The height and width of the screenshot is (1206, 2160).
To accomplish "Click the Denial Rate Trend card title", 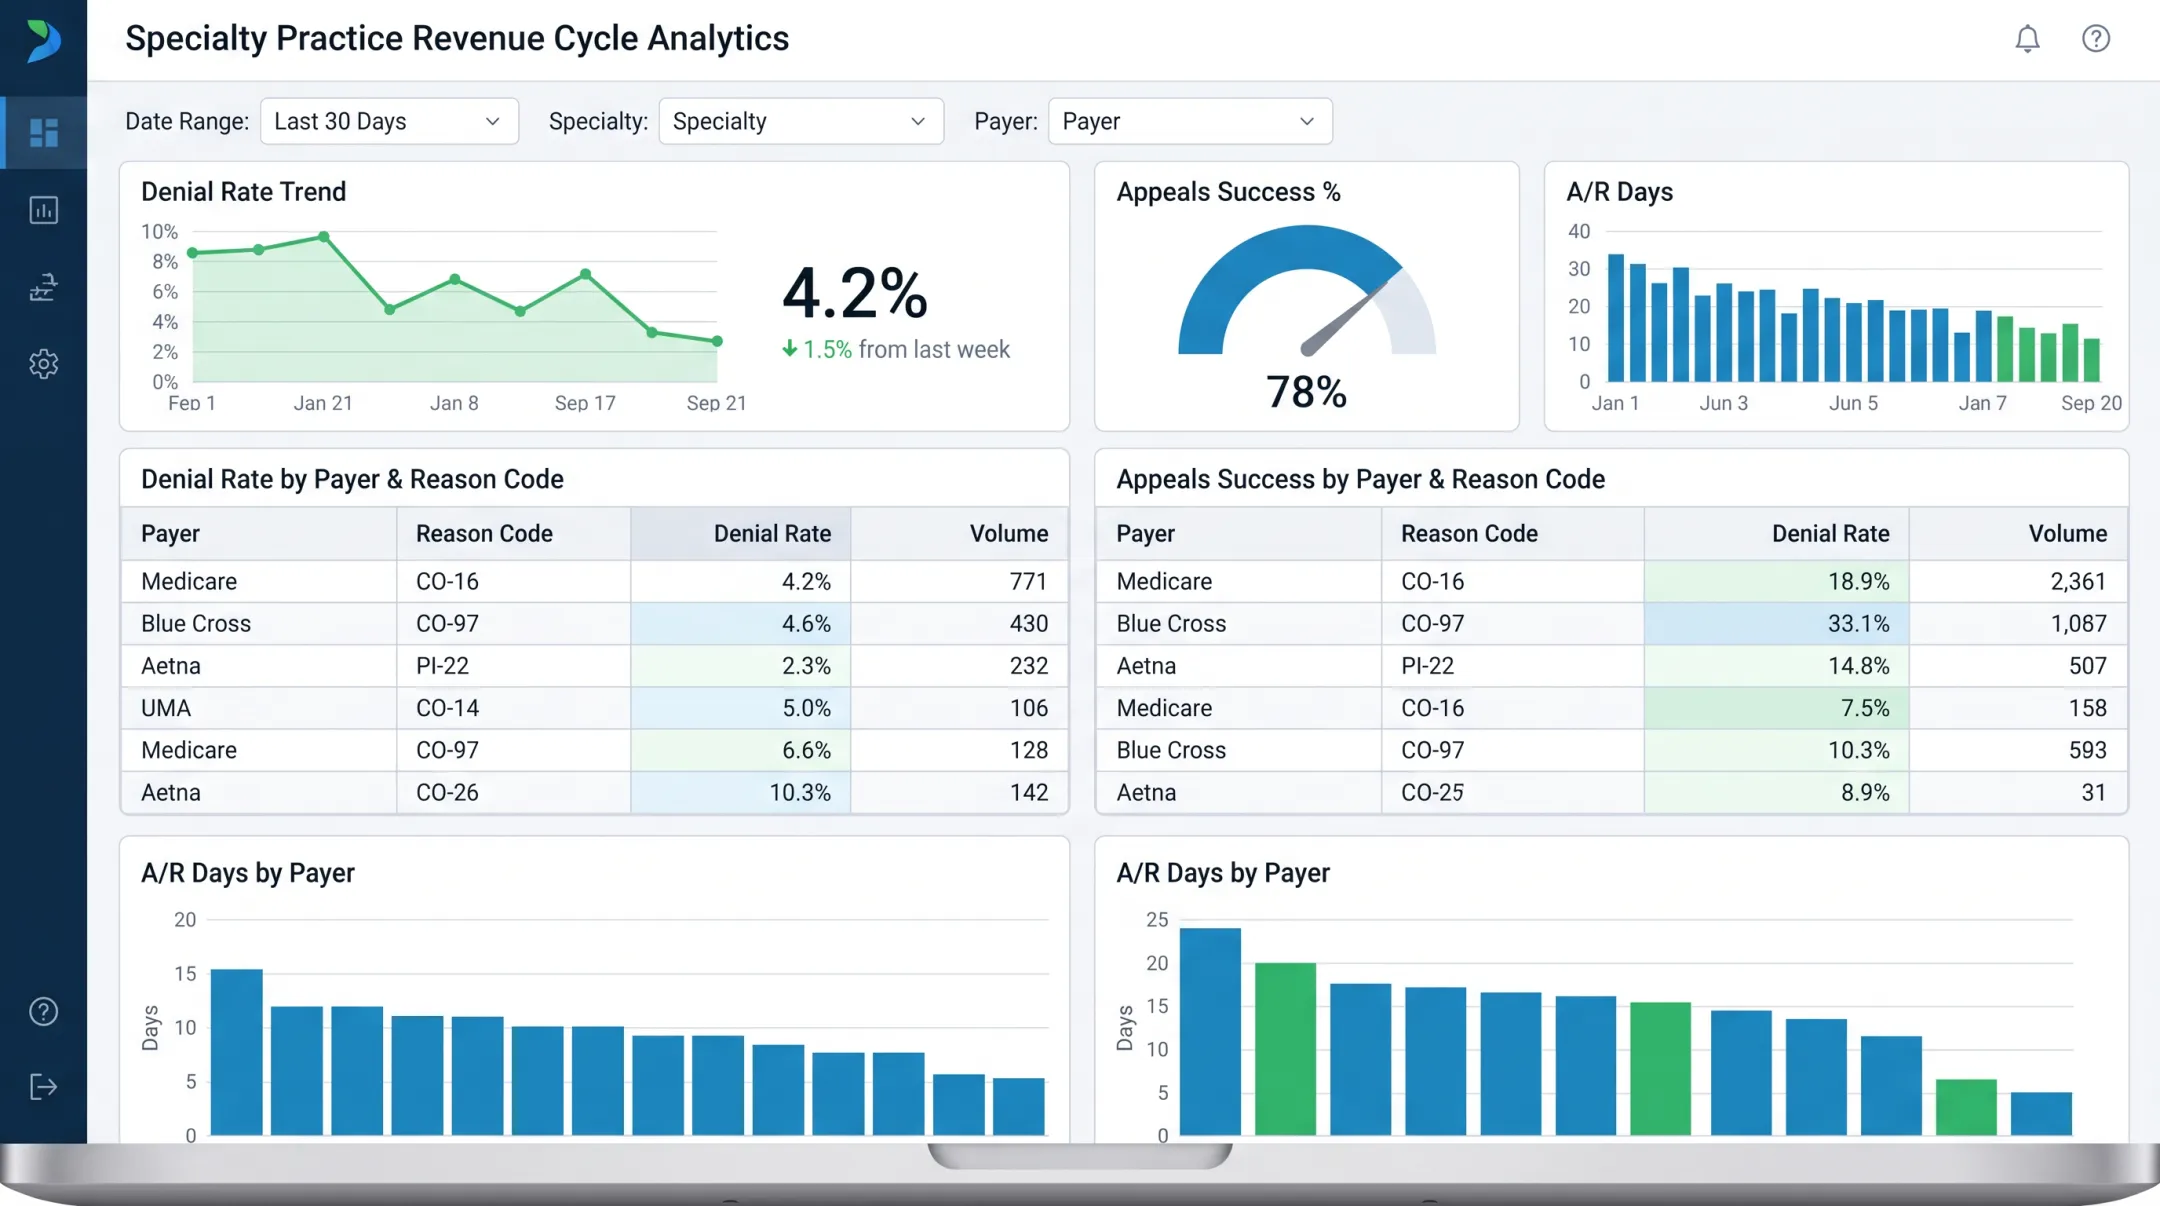I will [x=243, y=192].
